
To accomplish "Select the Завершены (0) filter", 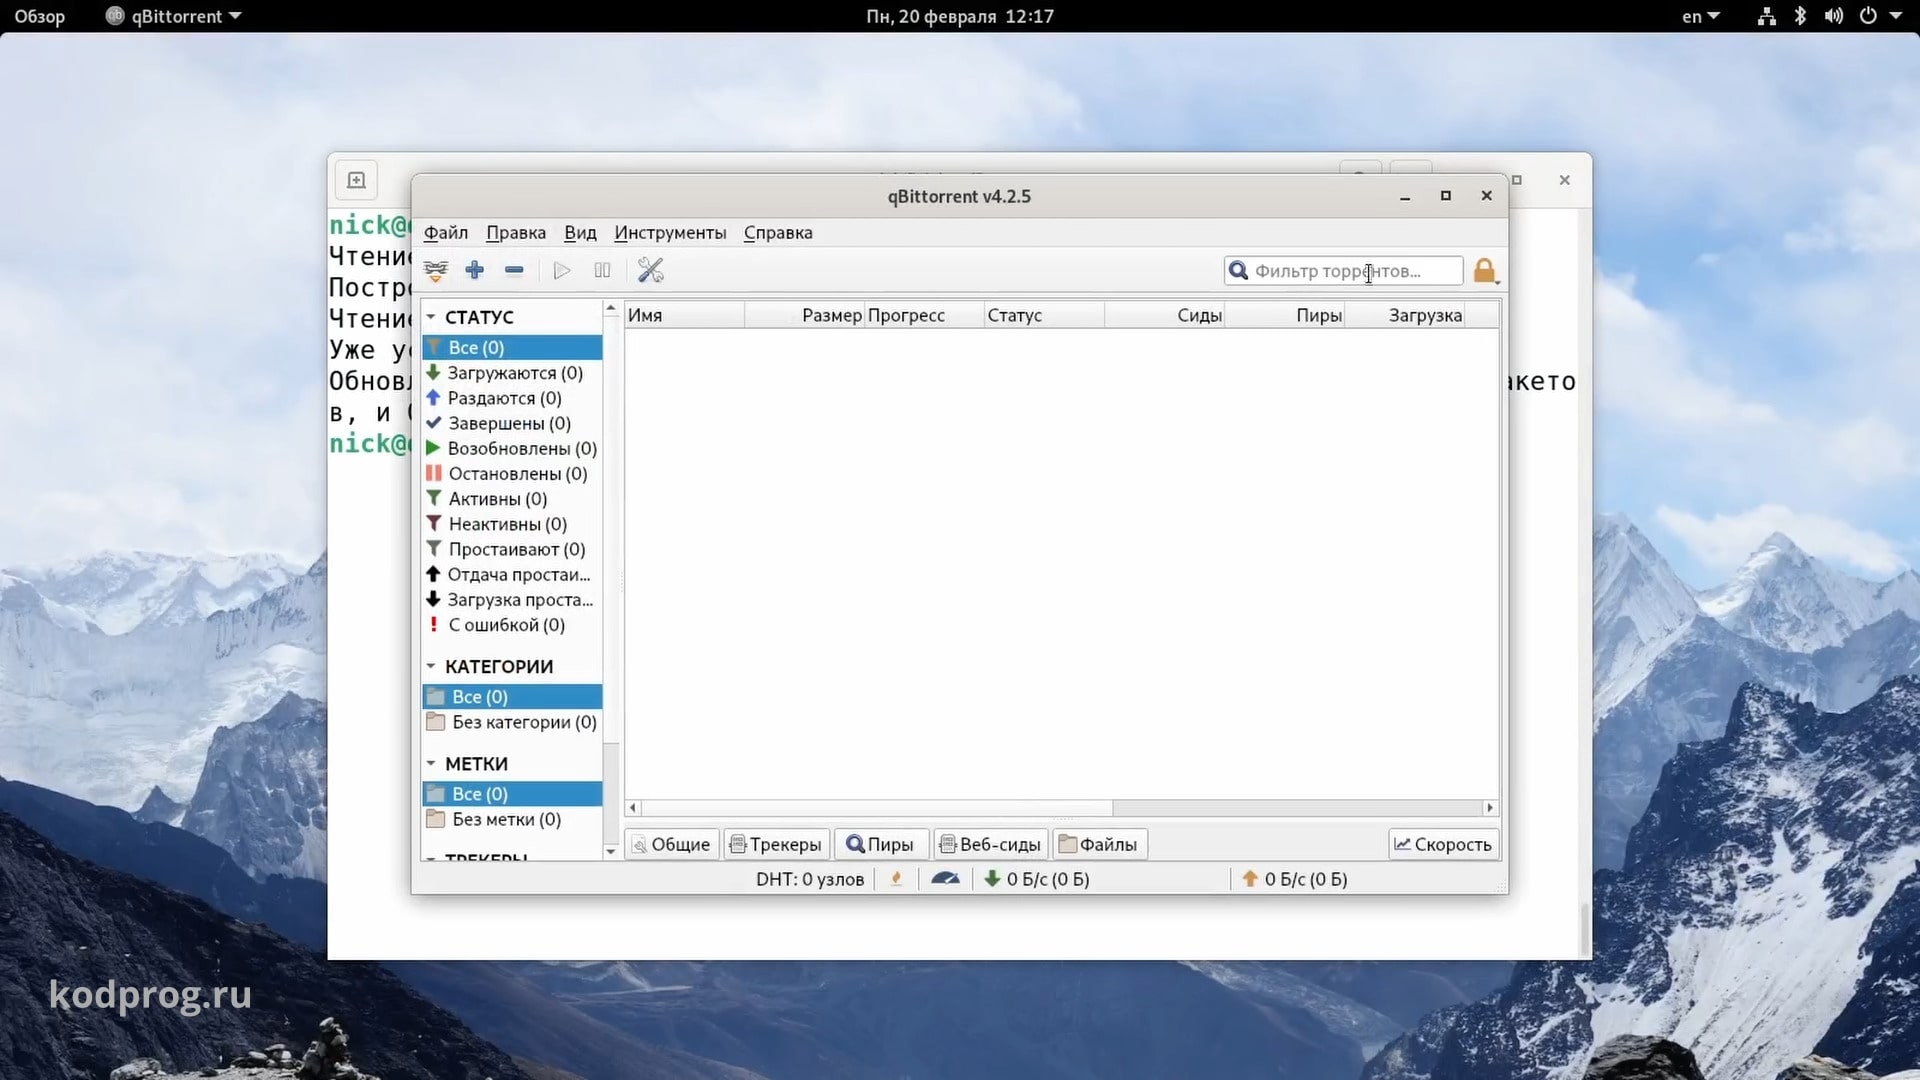I will click(512, 423).
